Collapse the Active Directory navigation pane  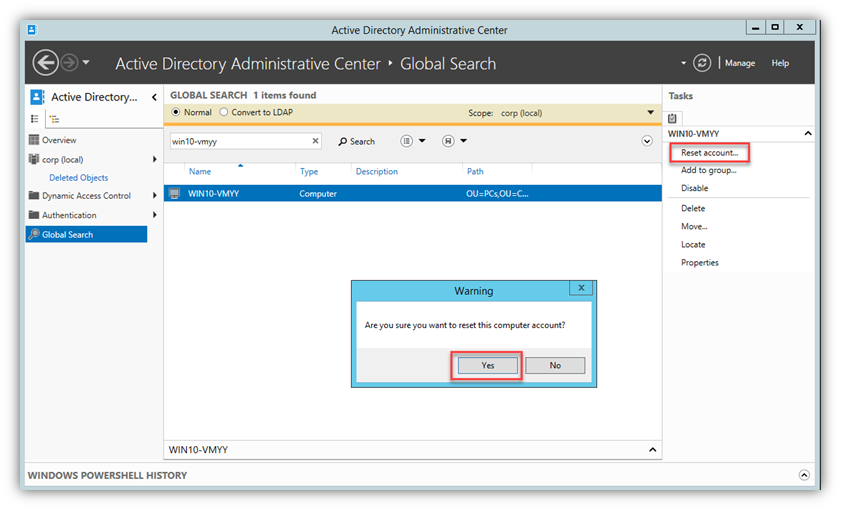[x=154, y=97]
